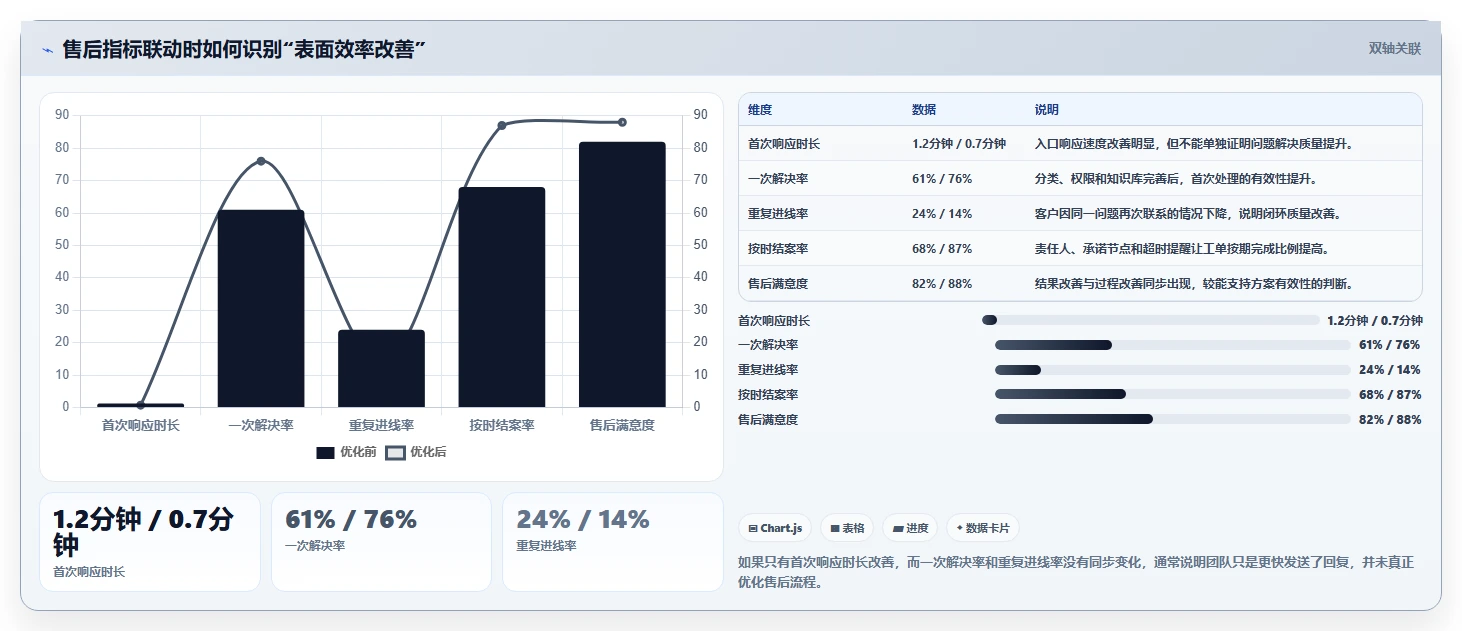Click the lightning icon beside the title
Screen dimensions: 1462x631
click(x=48, y=49)
